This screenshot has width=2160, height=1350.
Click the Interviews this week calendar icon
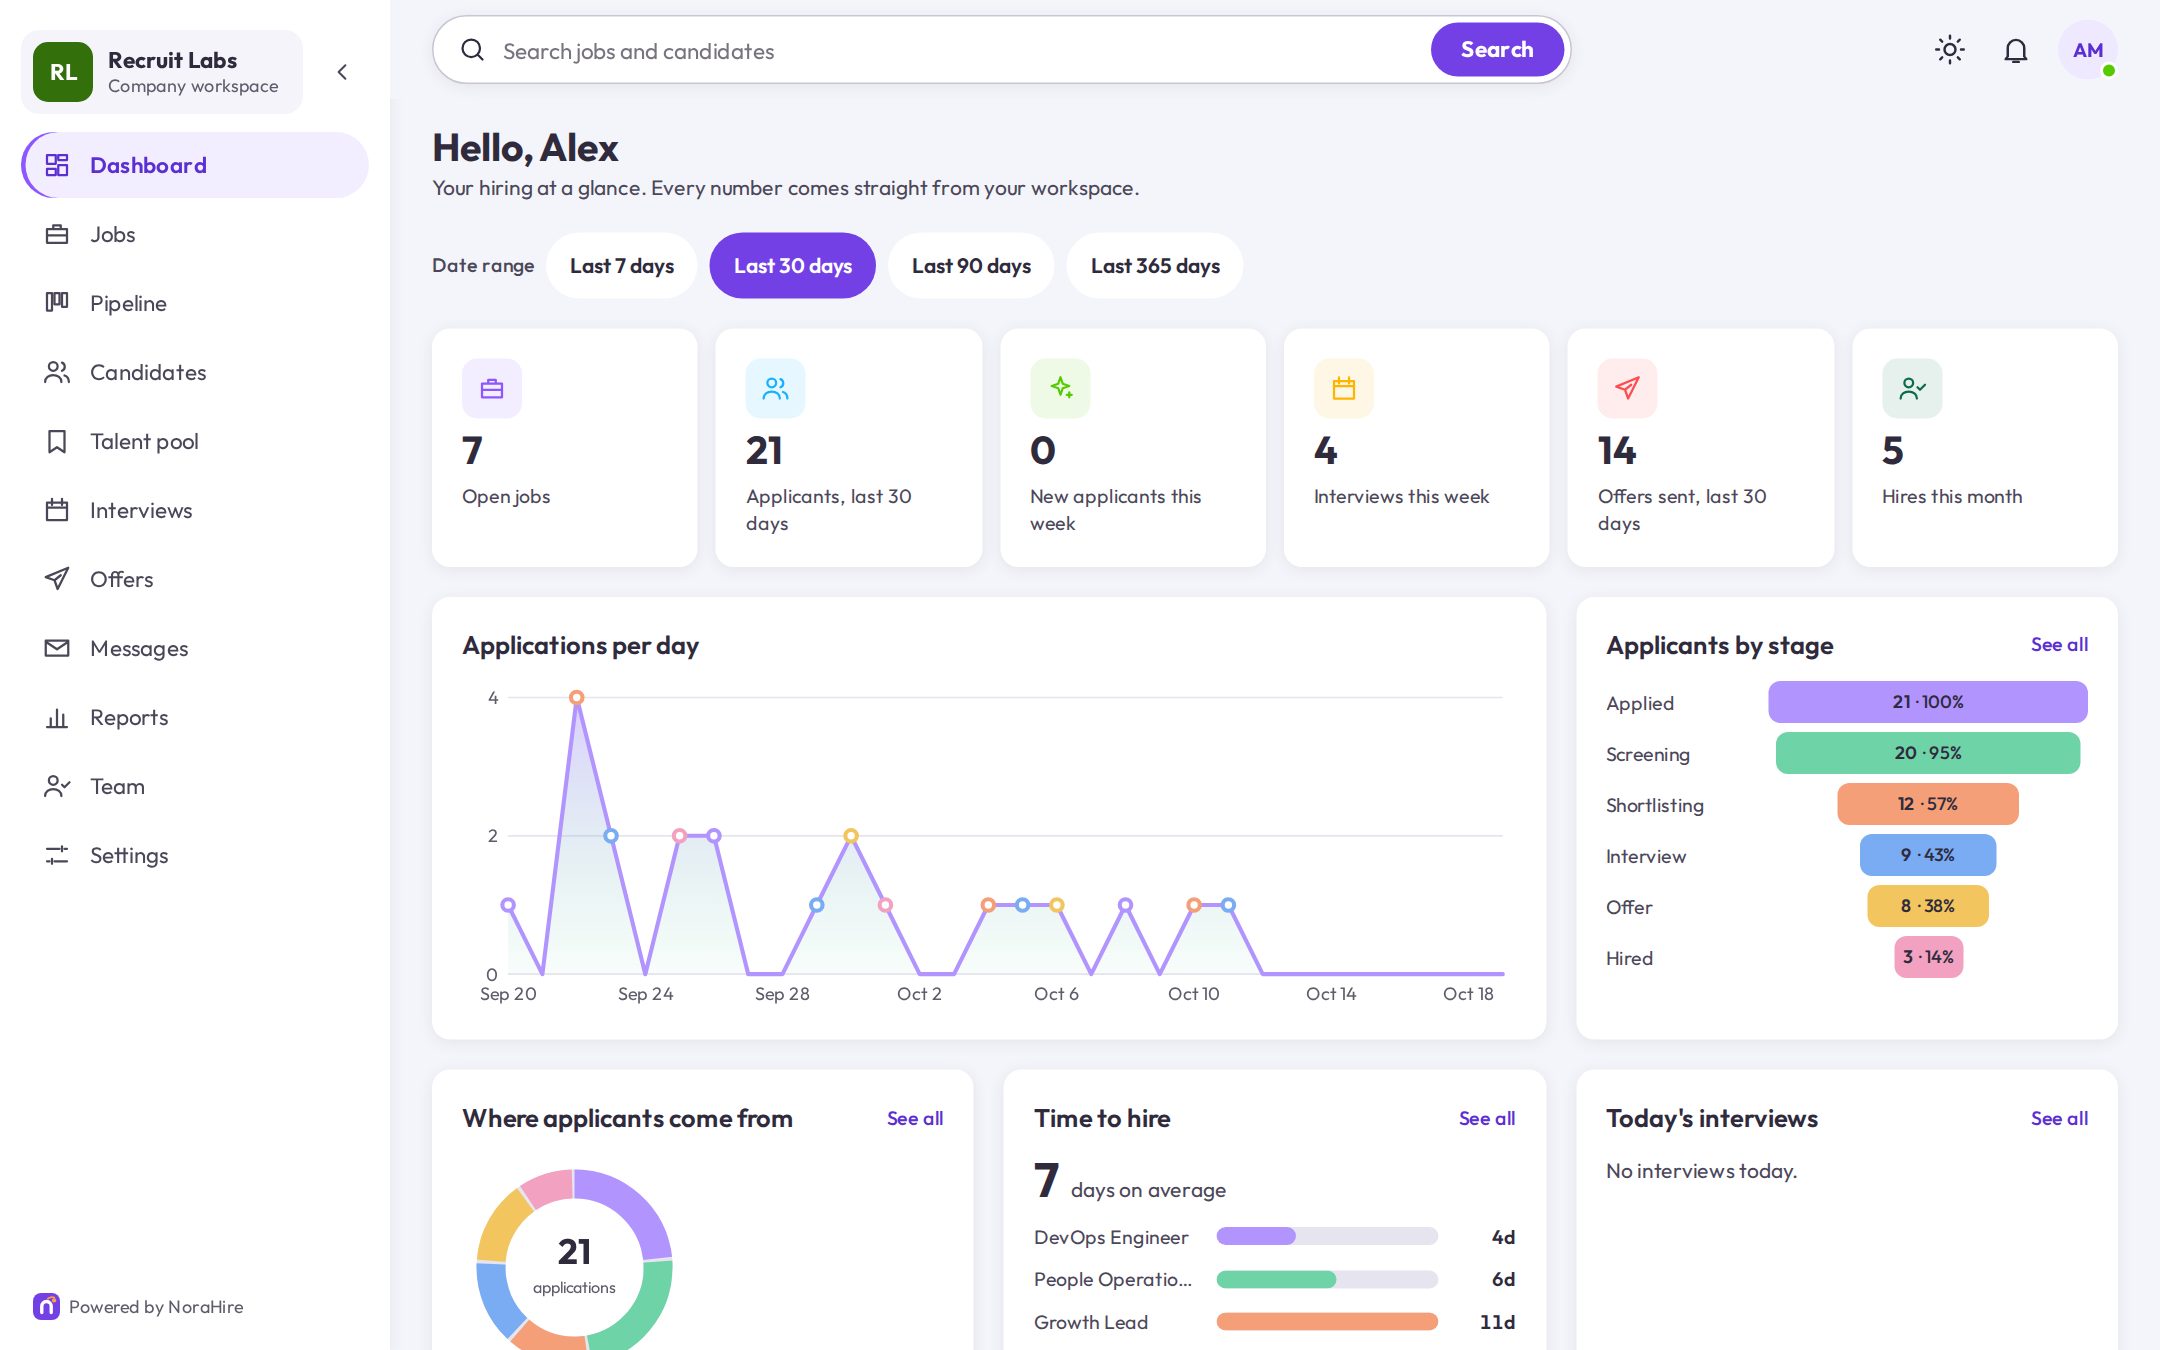[1344, 388]
